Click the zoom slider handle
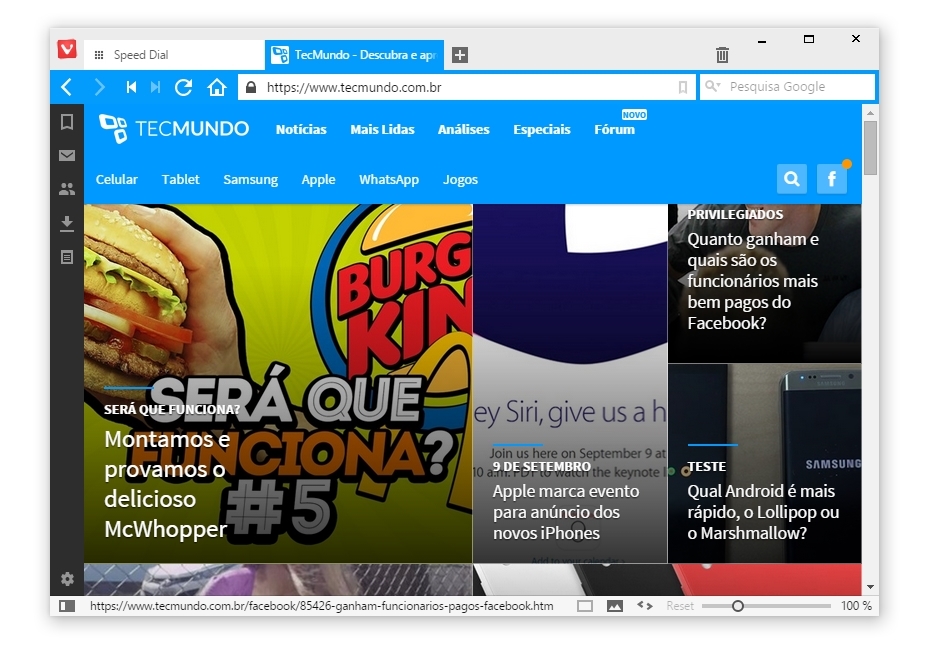This screenshot has height=650, width=930. point(738,606)
